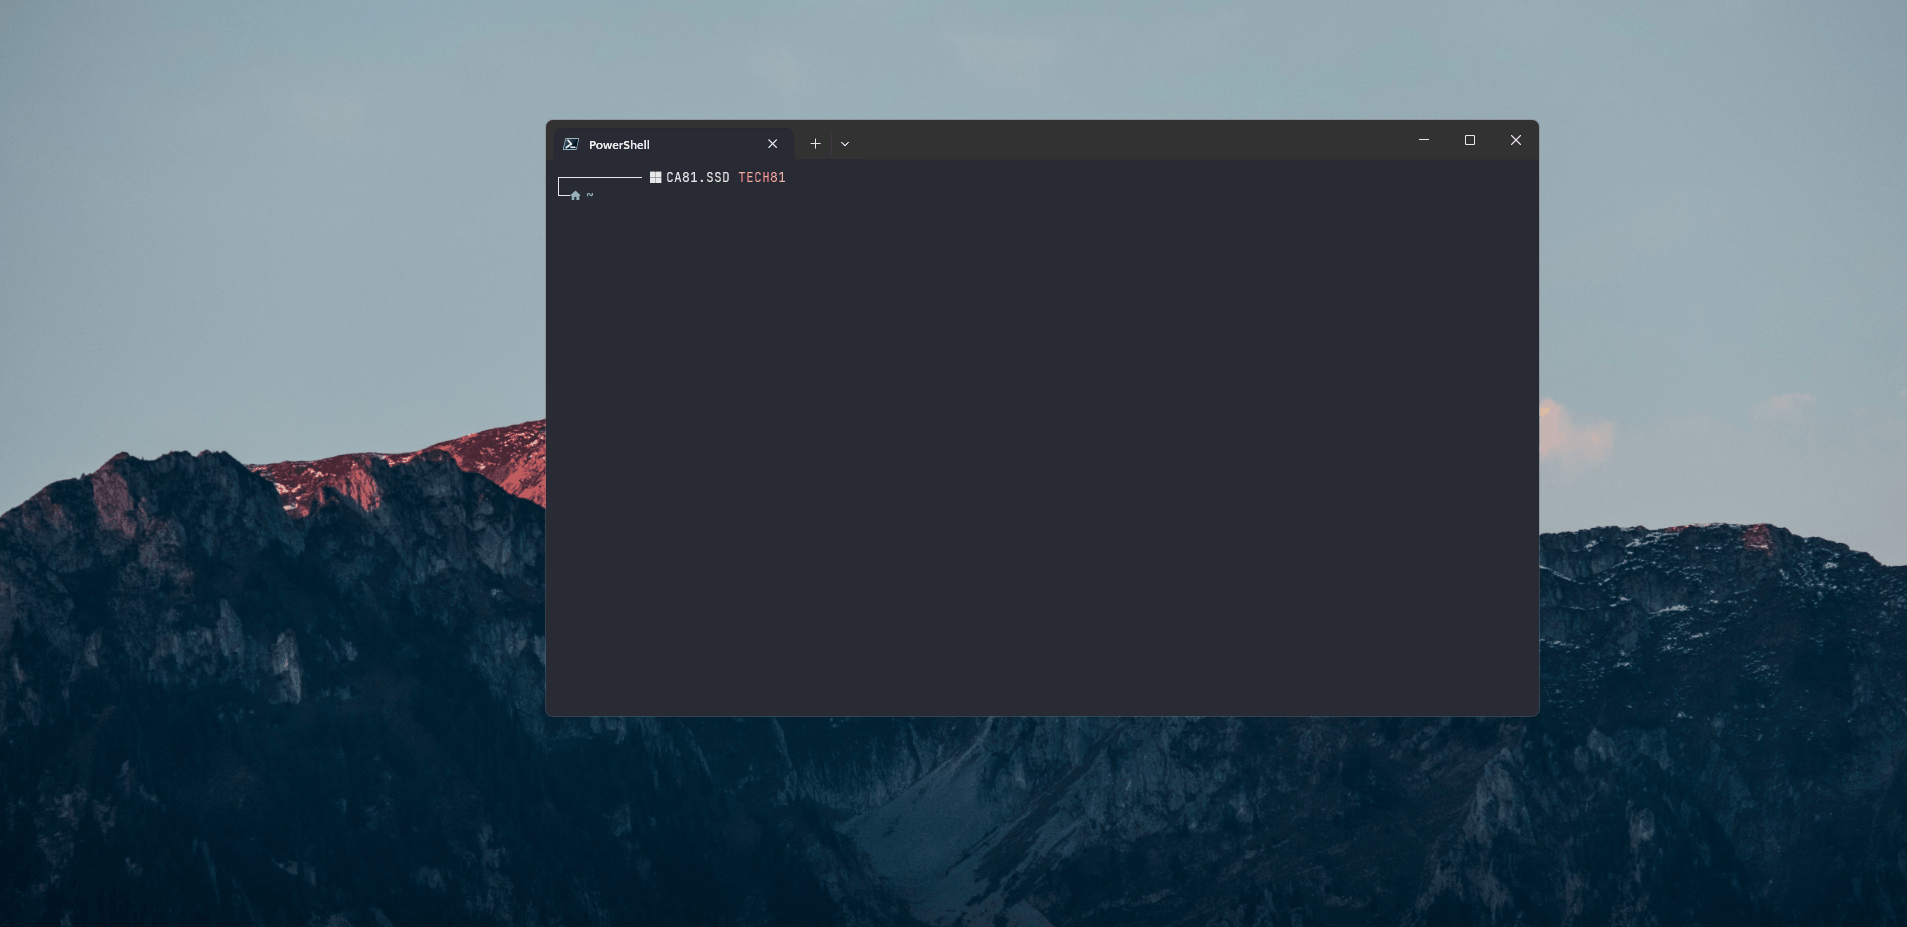Screen dimensions: 1907x927
Task: Expand the new tab profile dropdown
Action: [845, 144]
